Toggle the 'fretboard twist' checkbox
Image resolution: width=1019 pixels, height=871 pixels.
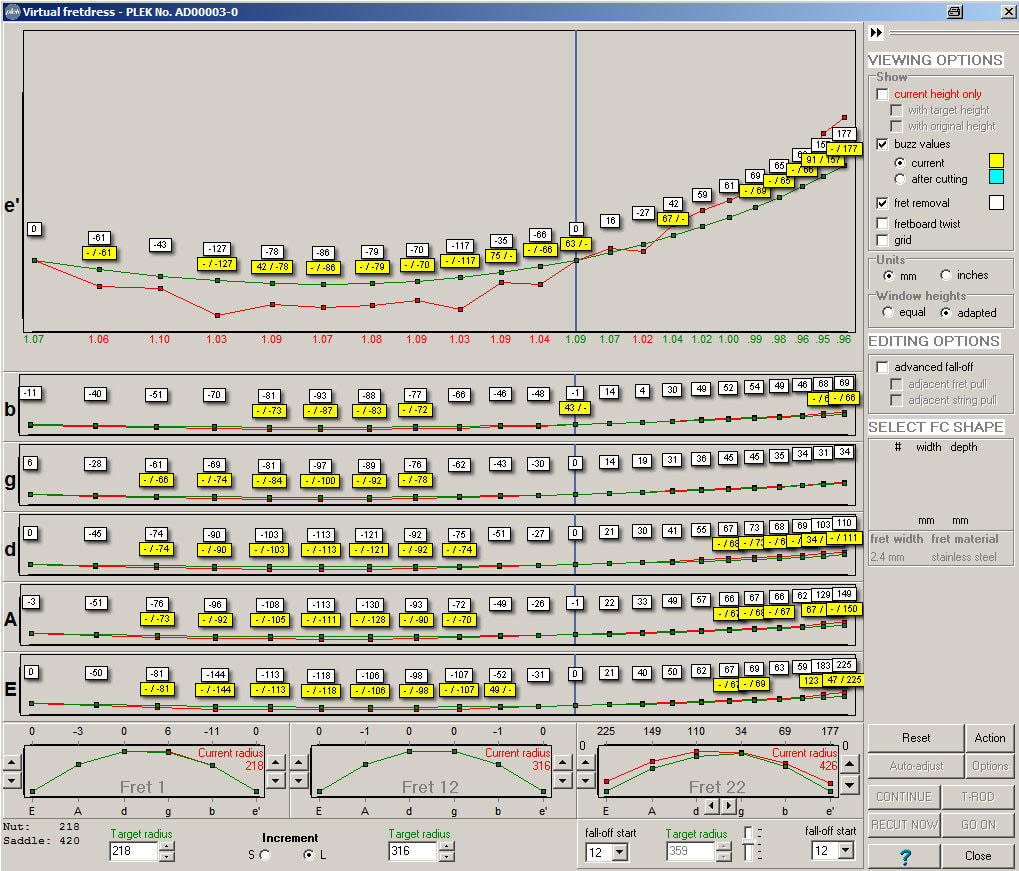click(882, 223)
